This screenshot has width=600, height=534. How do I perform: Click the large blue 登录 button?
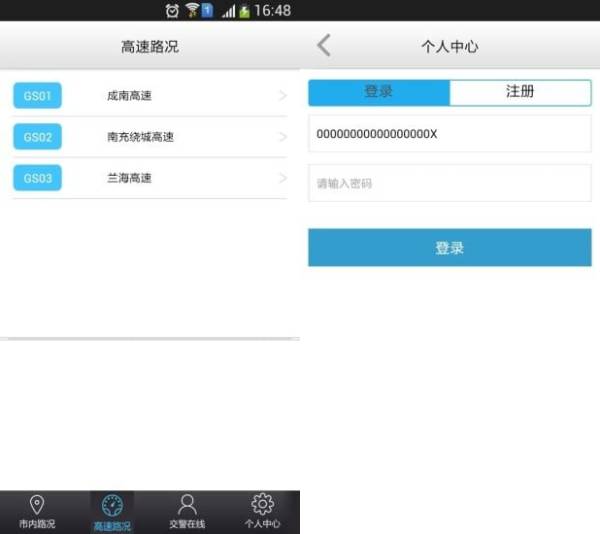click(x=450, y=247)
